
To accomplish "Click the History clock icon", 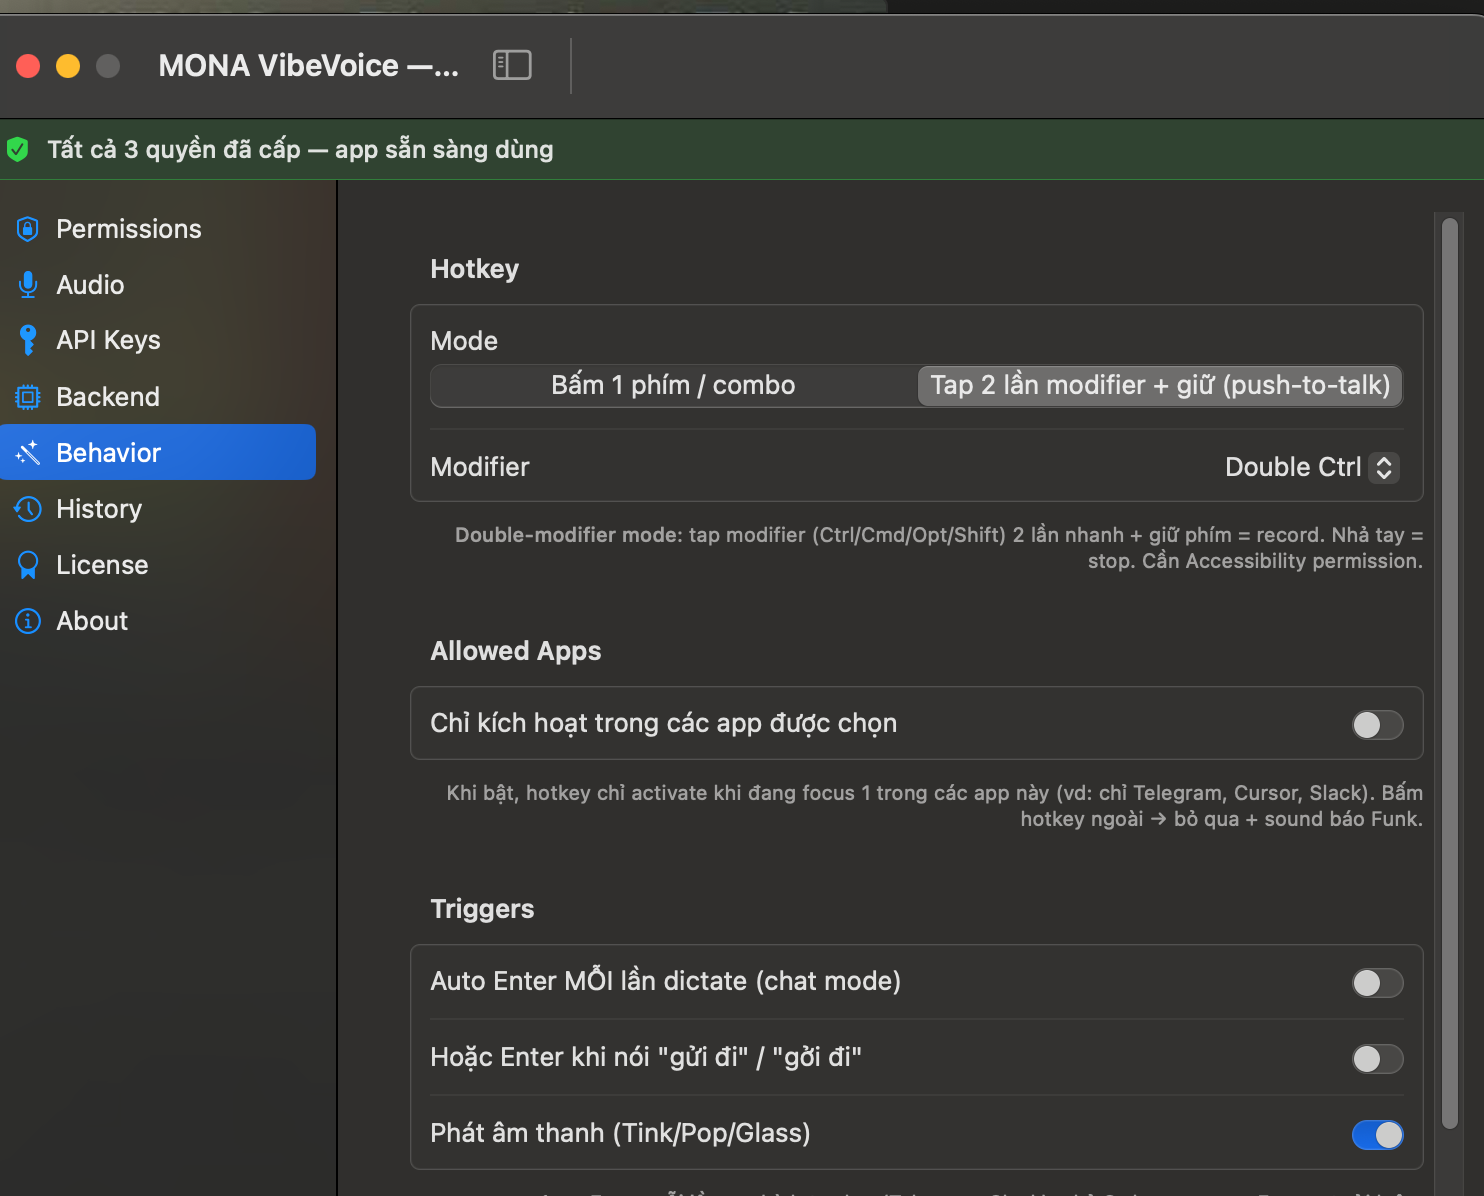I will (x=28, y=509).
